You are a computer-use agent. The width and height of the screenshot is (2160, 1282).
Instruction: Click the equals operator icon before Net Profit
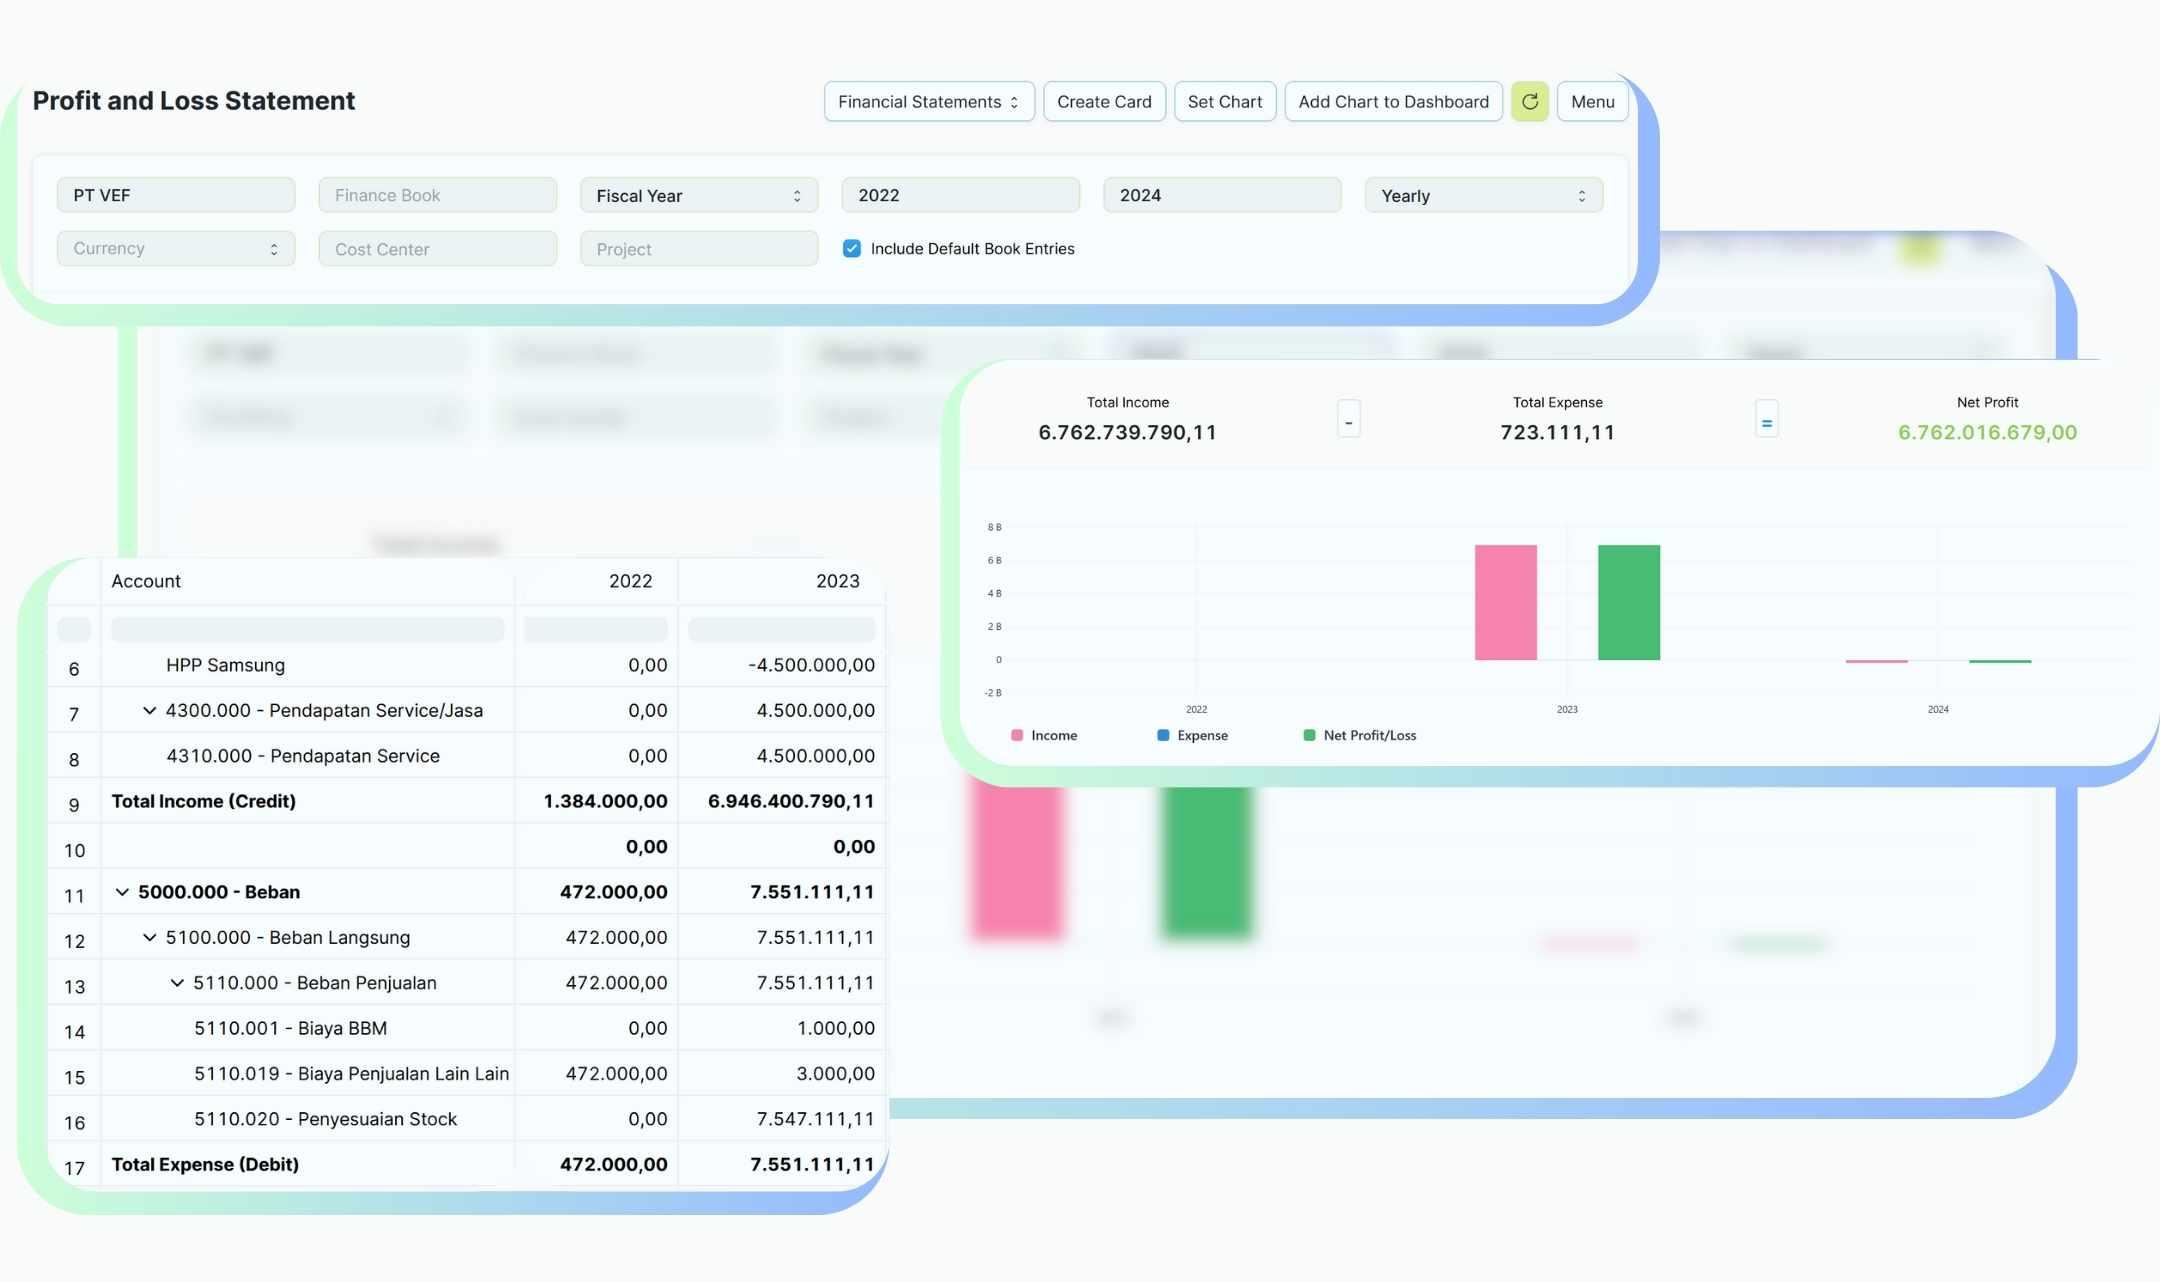tap(1766, 421)
